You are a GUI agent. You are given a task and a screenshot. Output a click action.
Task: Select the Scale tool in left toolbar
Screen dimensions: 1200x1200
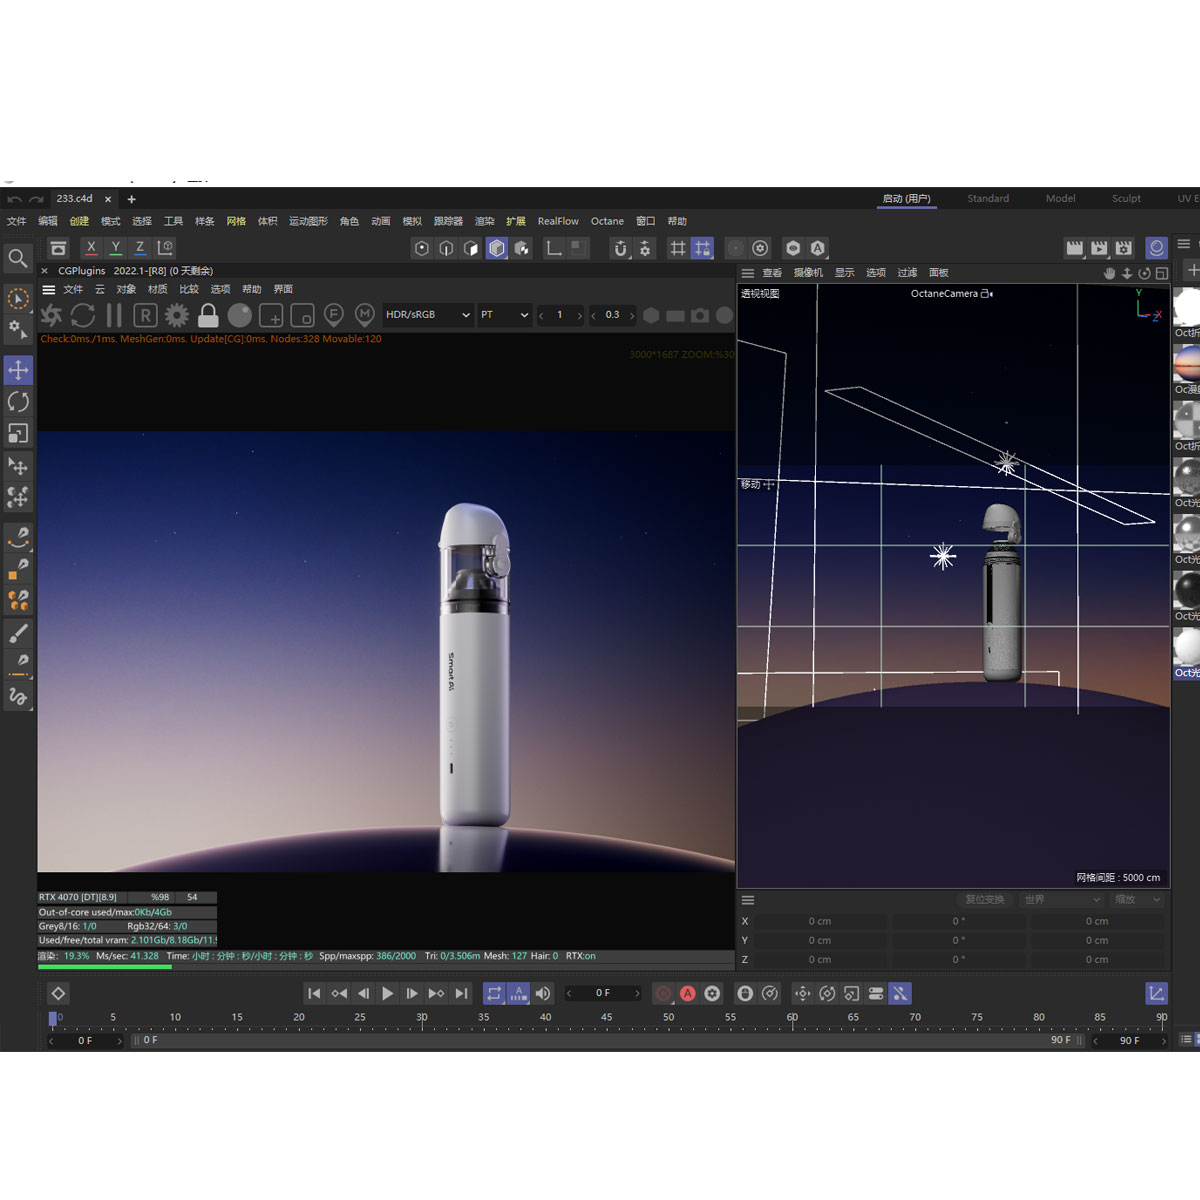pos(18,434)
